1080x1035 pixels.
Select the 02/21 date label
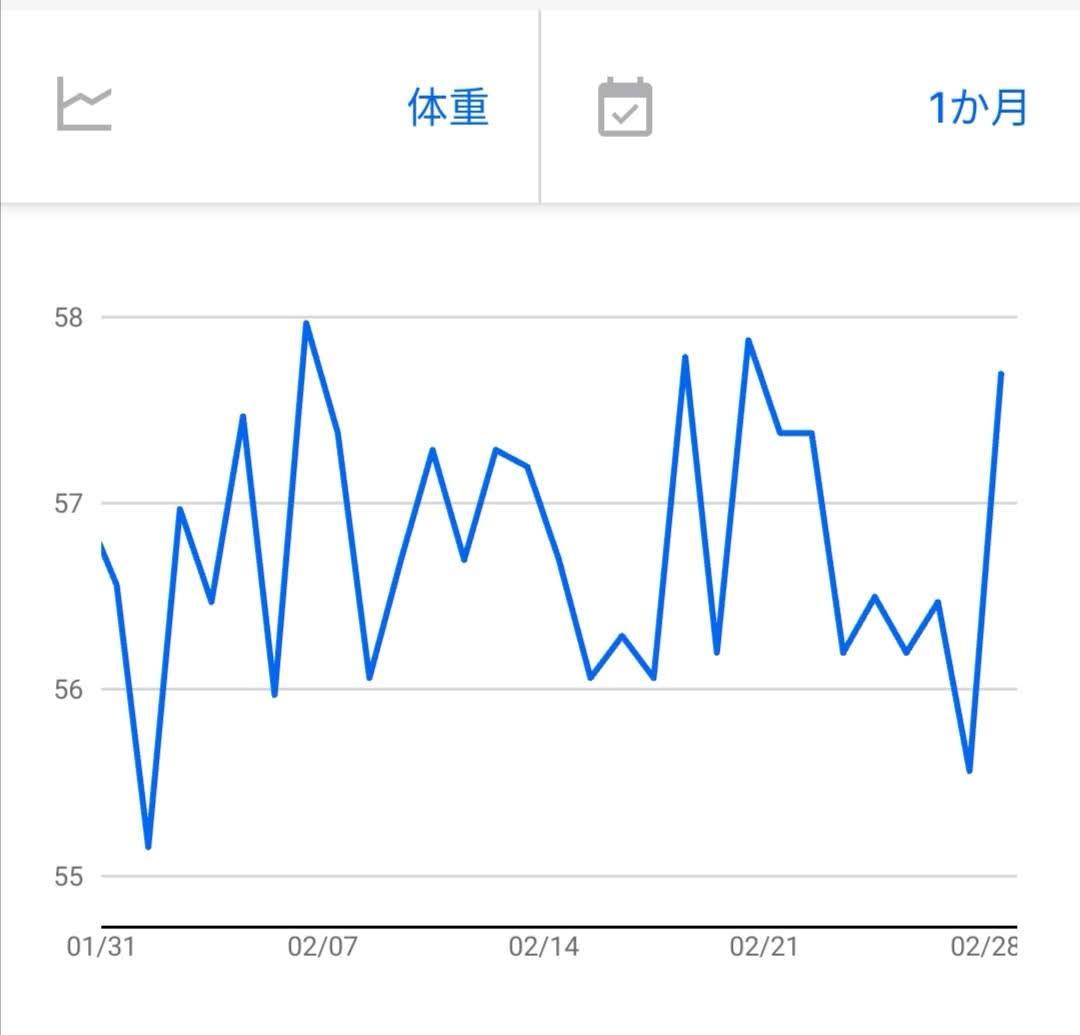[x=764, y=947]
